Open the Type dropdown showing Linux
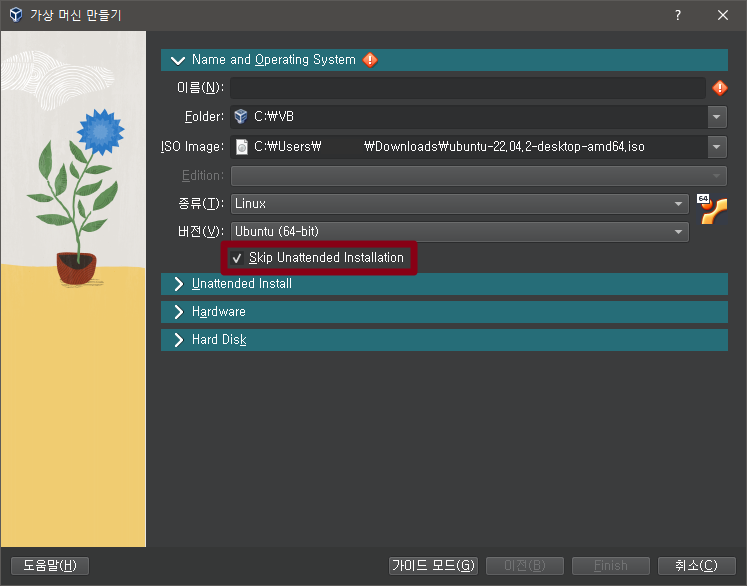Screen dimensions: 747x586 (460, 204)
